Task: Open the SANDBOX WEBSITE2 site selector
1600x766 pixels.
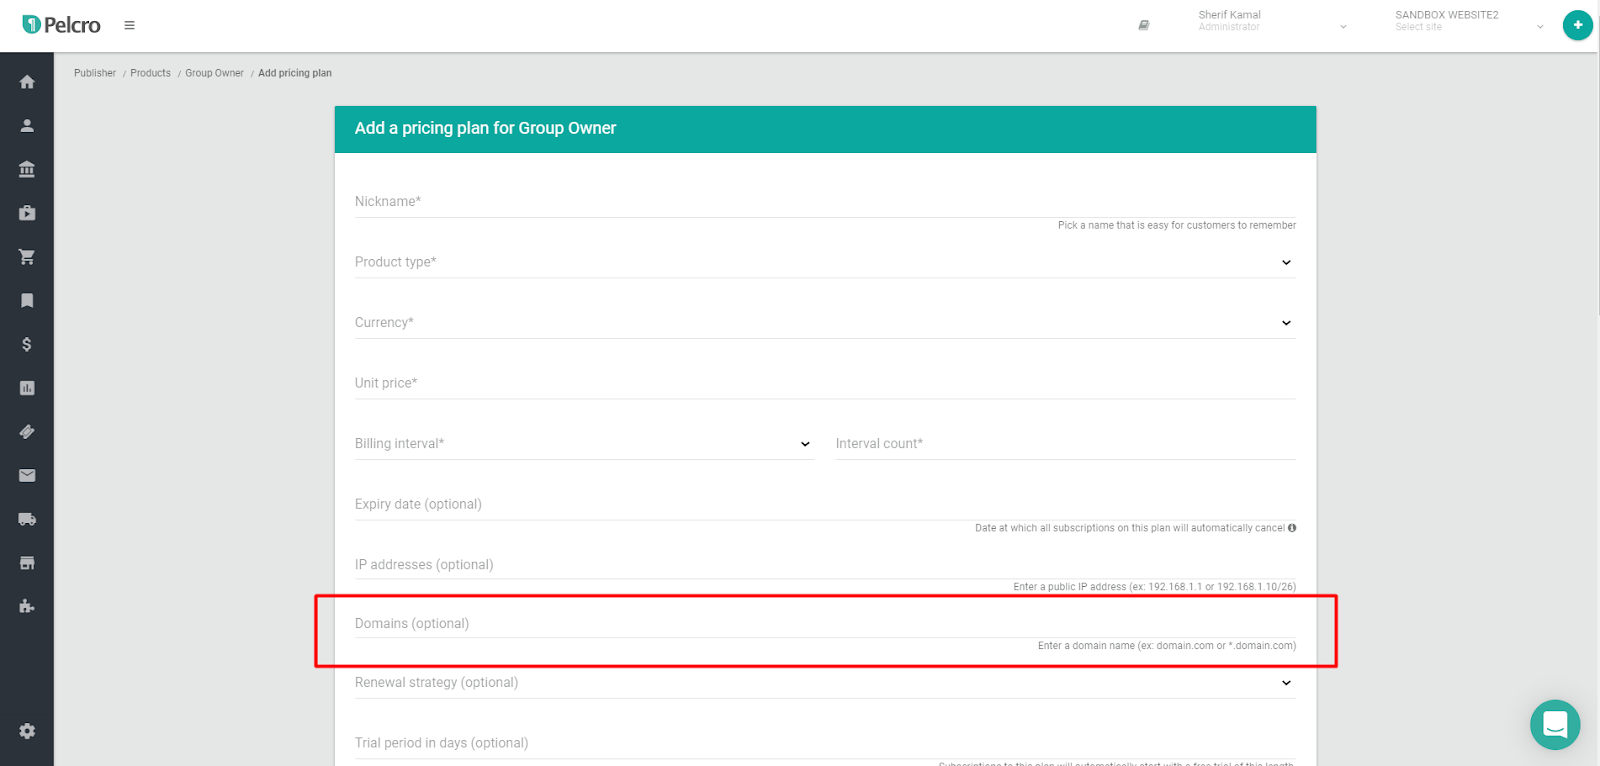Action: coord(1468,21)
